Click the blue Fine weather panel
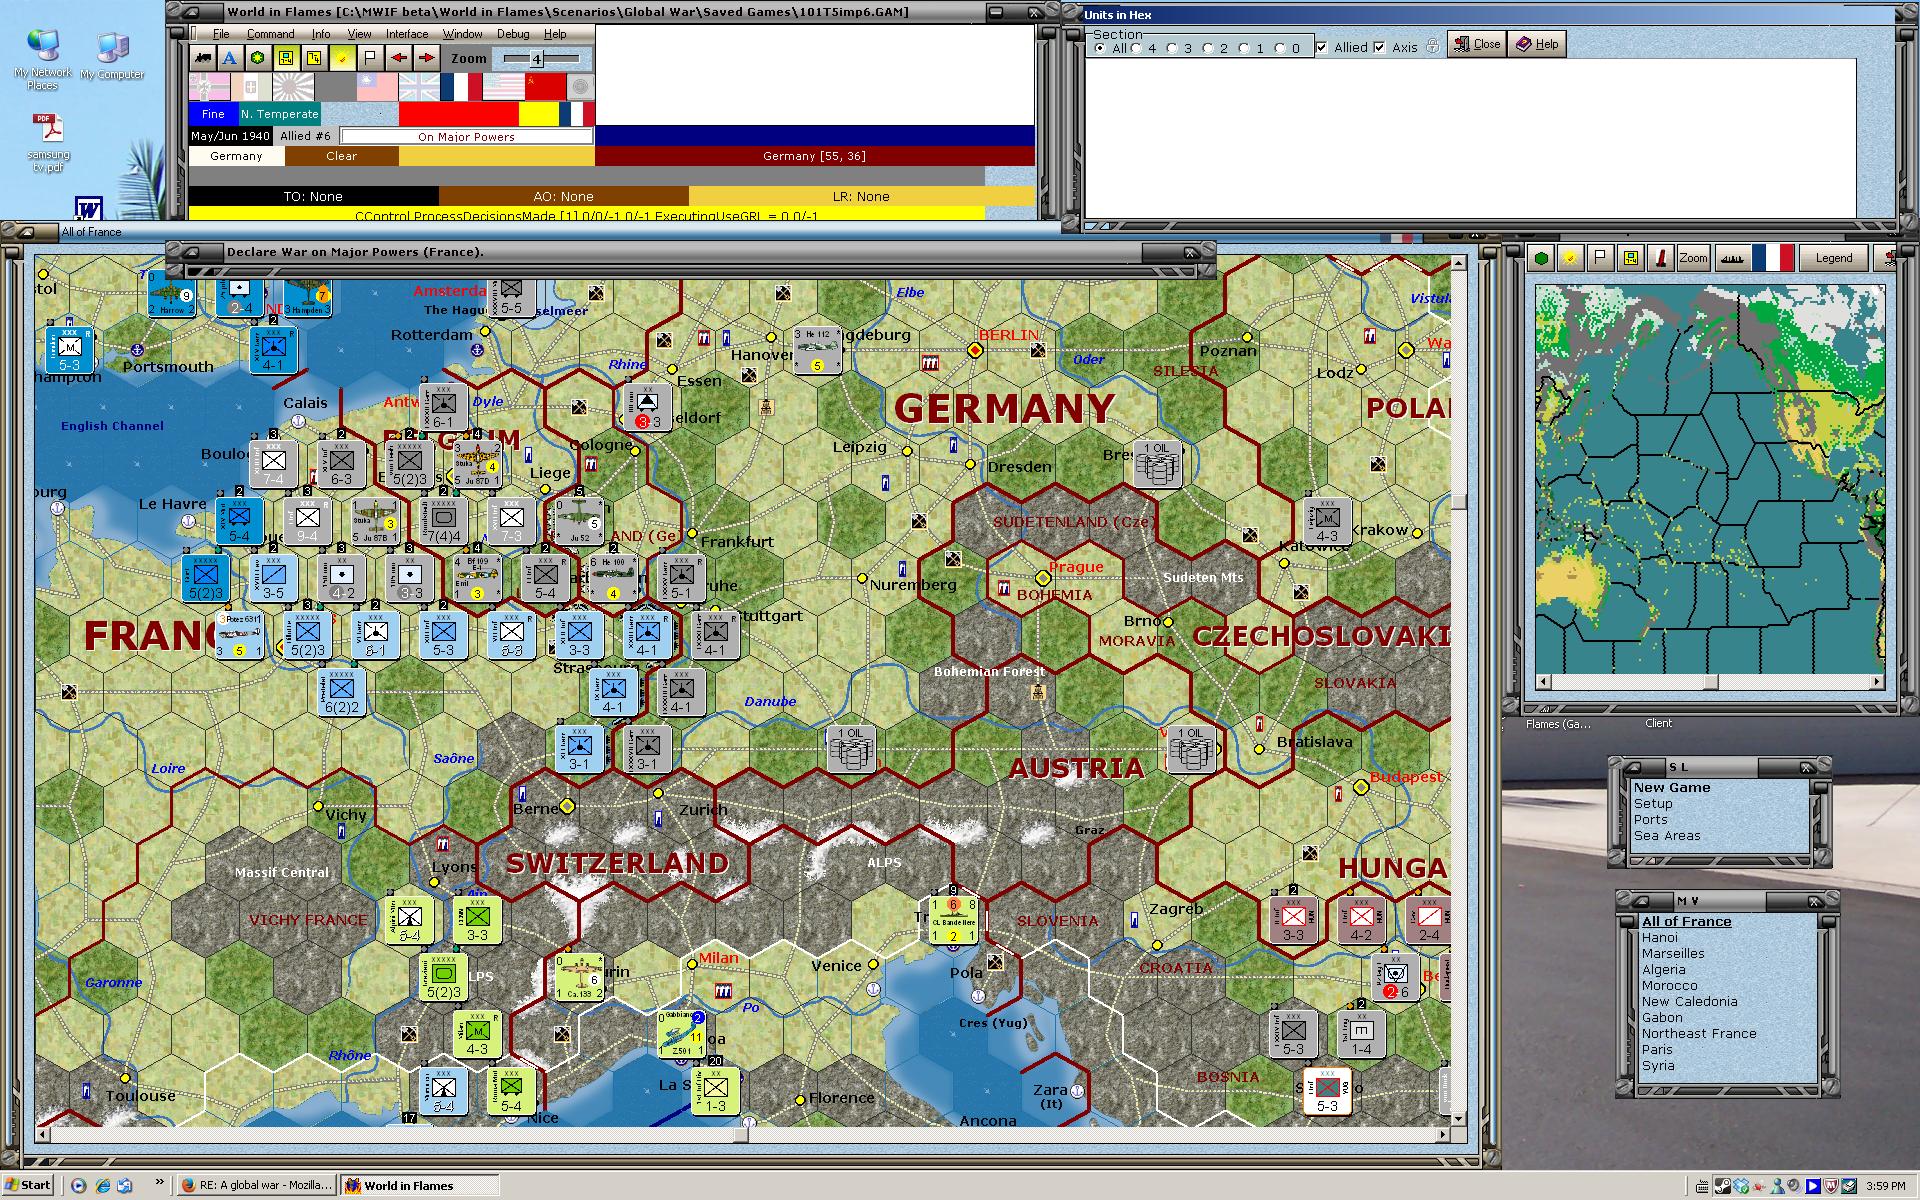 [214, 114]
